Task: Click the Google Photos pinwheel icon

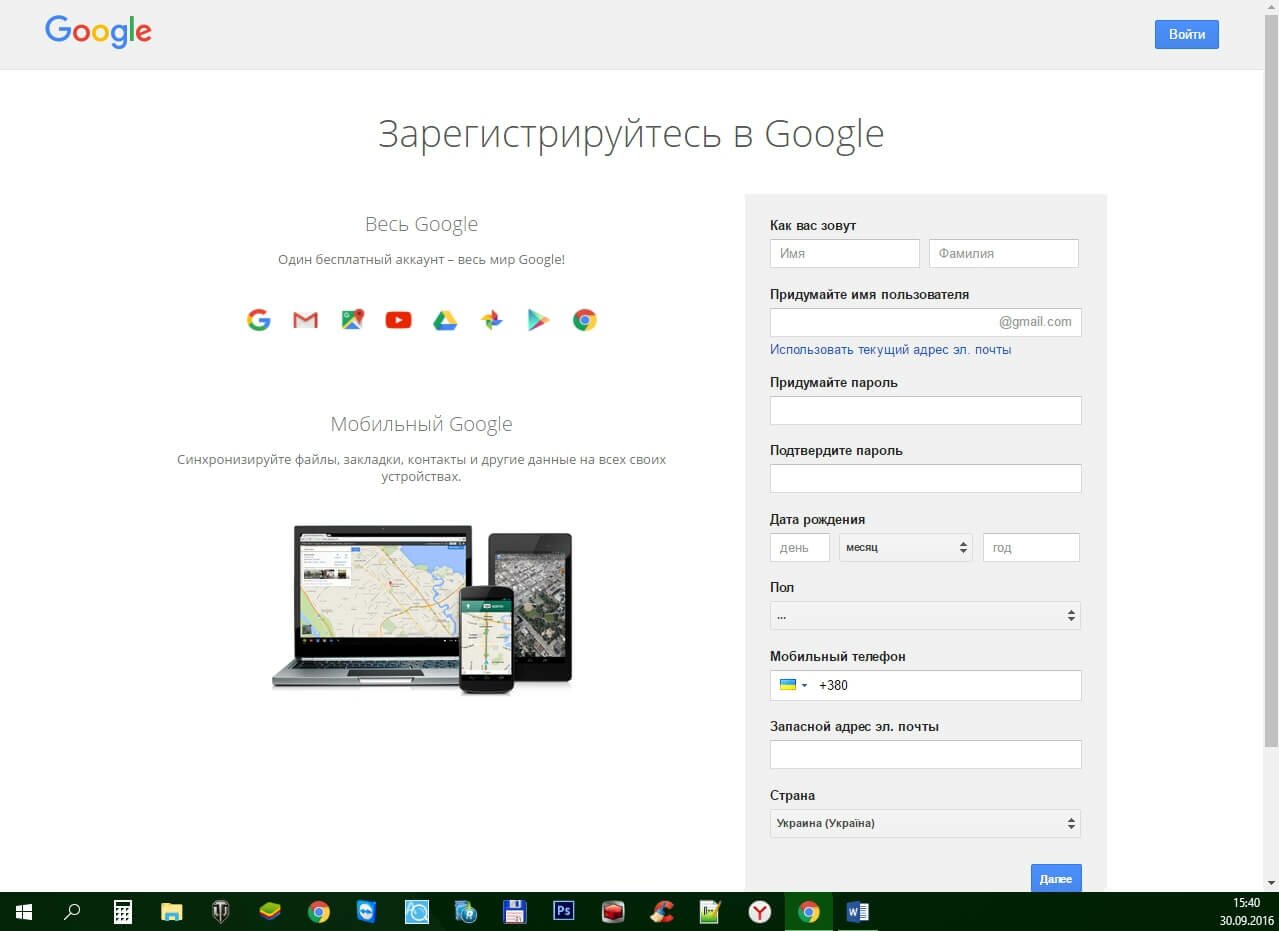Action: click(x=491, y=319)
